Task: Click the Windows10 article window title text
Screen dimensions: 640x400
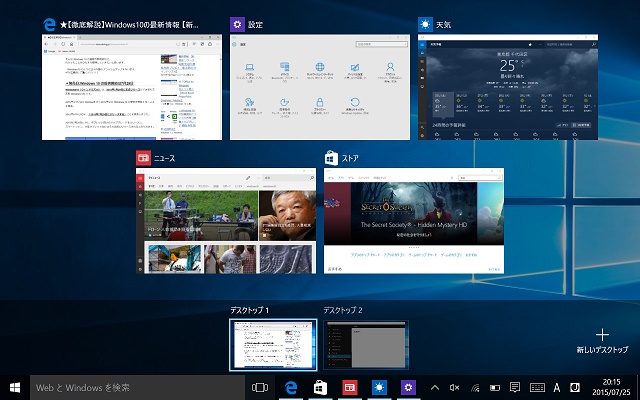Action: click(129, 25)
